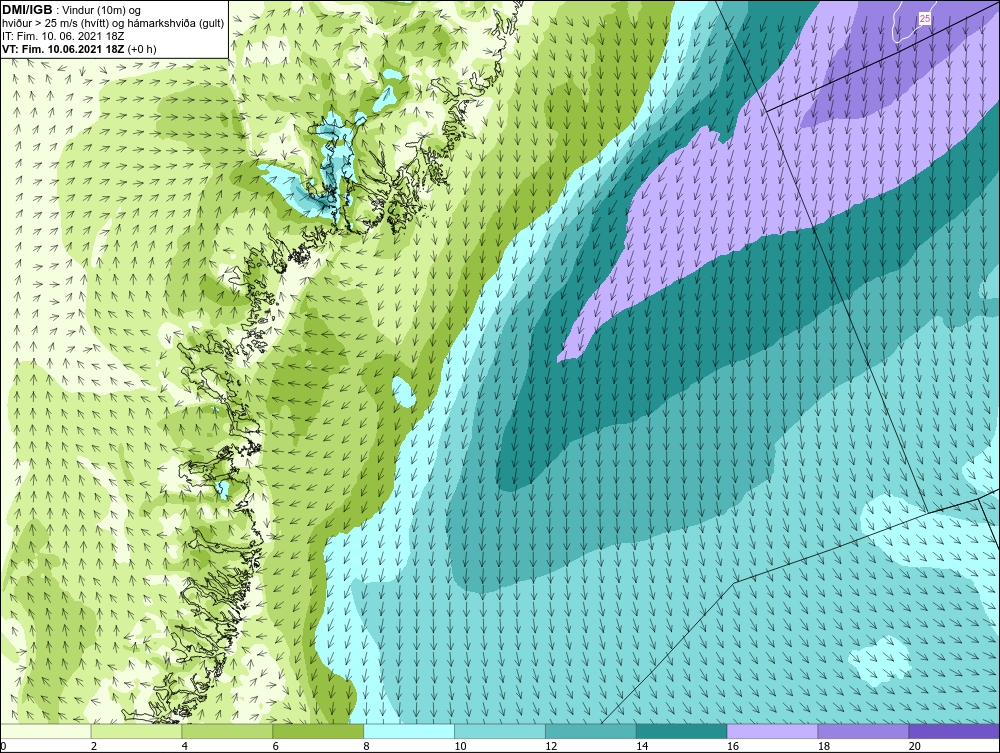Click the legend value "2"
This screenshot has width=1000, height=753.
click(94, 746)
